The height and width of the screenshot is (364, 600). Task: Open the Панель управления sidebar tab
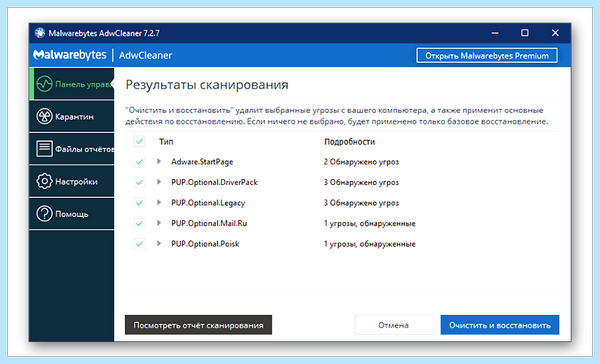72,84
